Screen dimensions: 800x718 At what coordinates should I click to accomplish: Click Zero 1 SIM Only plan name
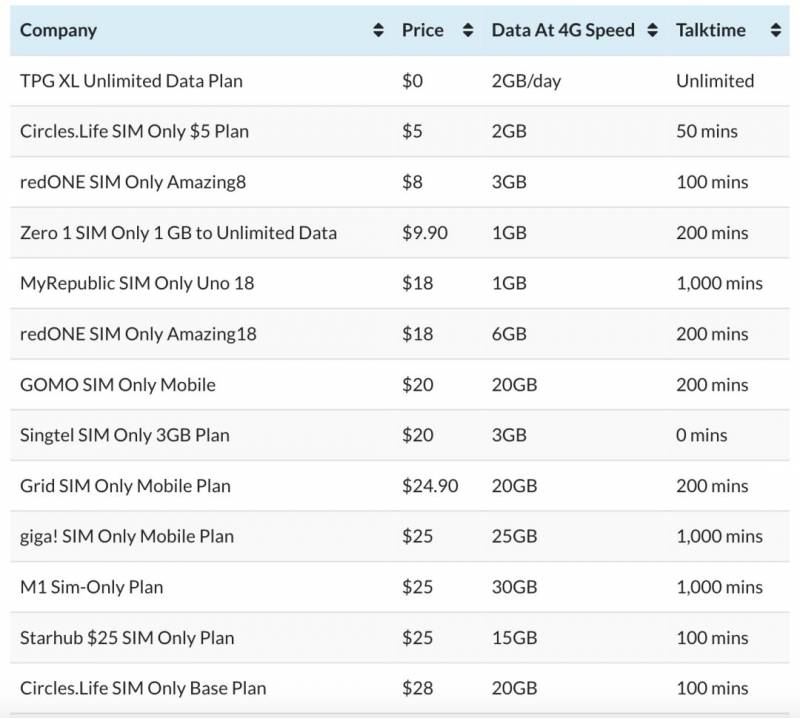coord(178,233)
